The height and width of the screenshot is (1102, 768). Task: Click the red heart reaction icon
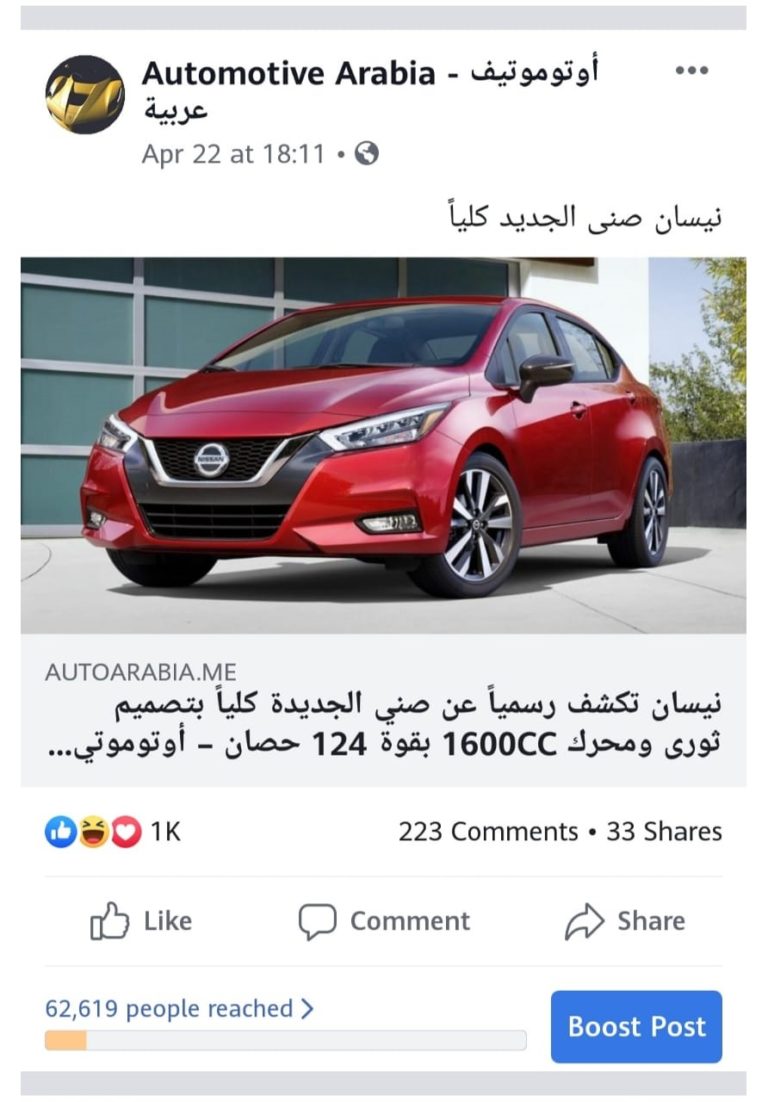pos(126,832)
